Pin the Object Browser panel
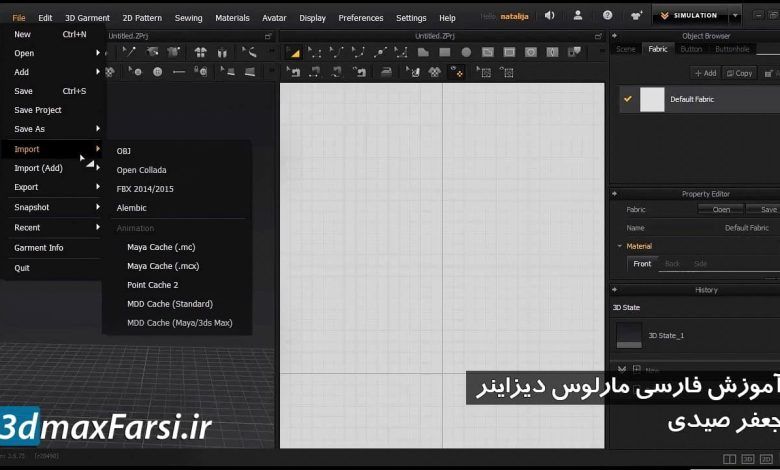The height and width of the screenshot is (470, 780). (x=614, y=36)
